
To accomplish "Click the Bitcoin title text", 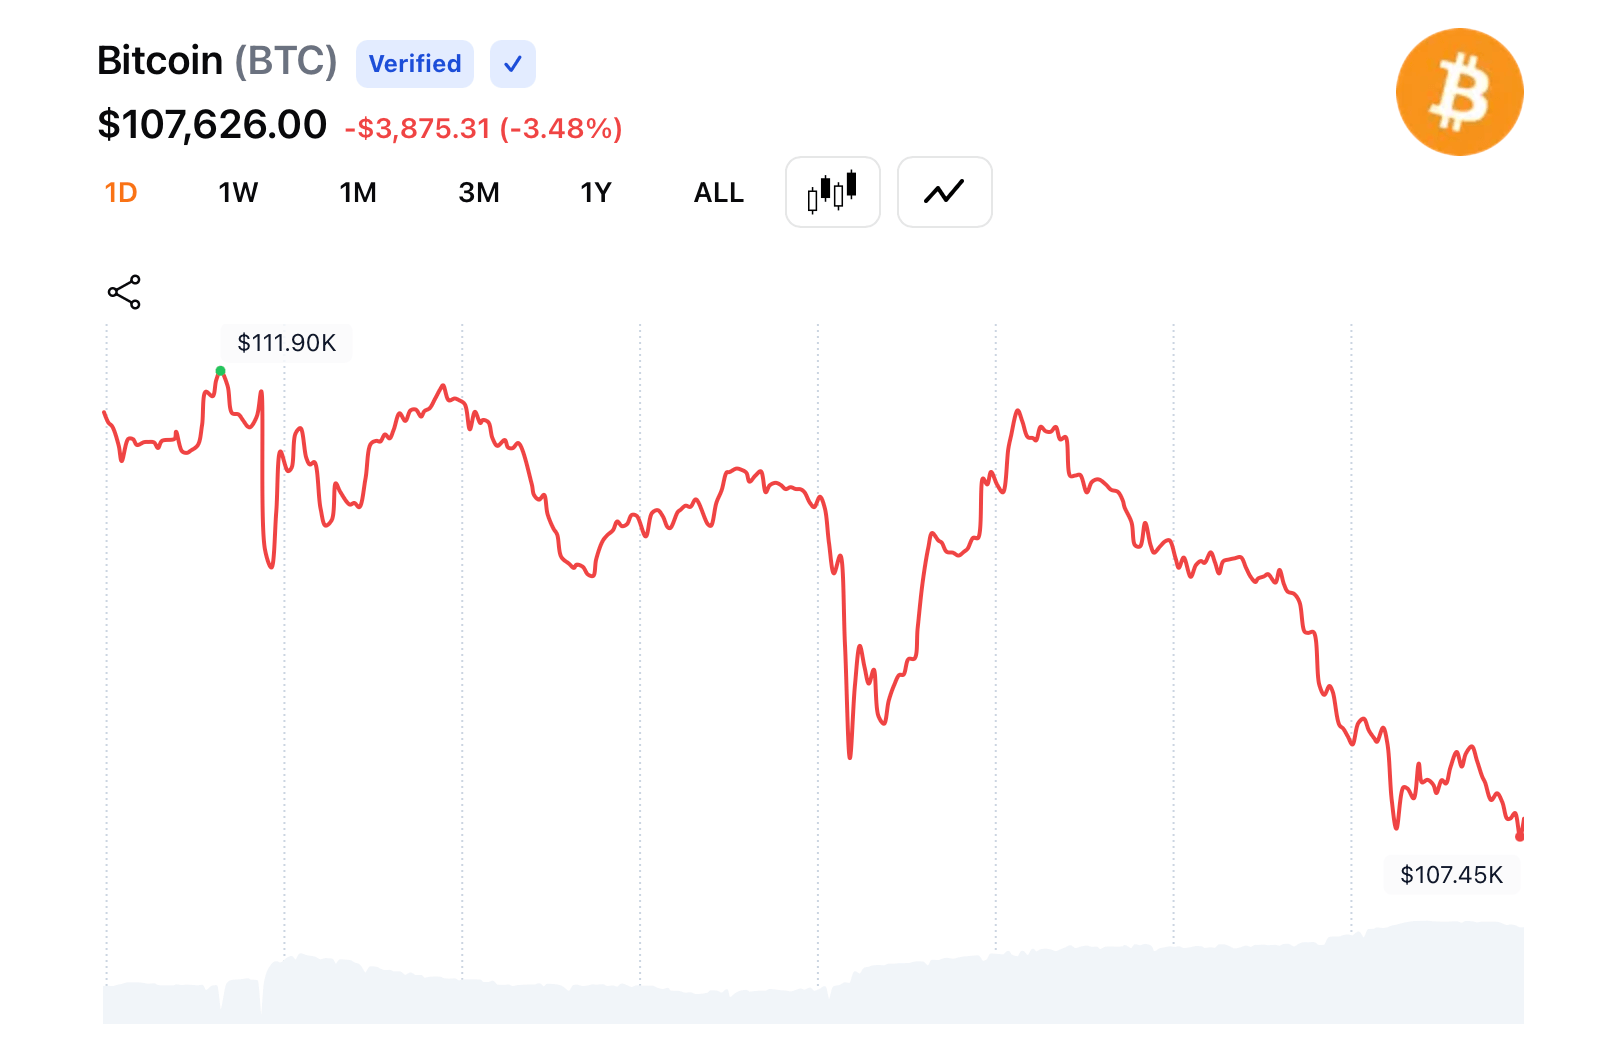I will point(160,61).
